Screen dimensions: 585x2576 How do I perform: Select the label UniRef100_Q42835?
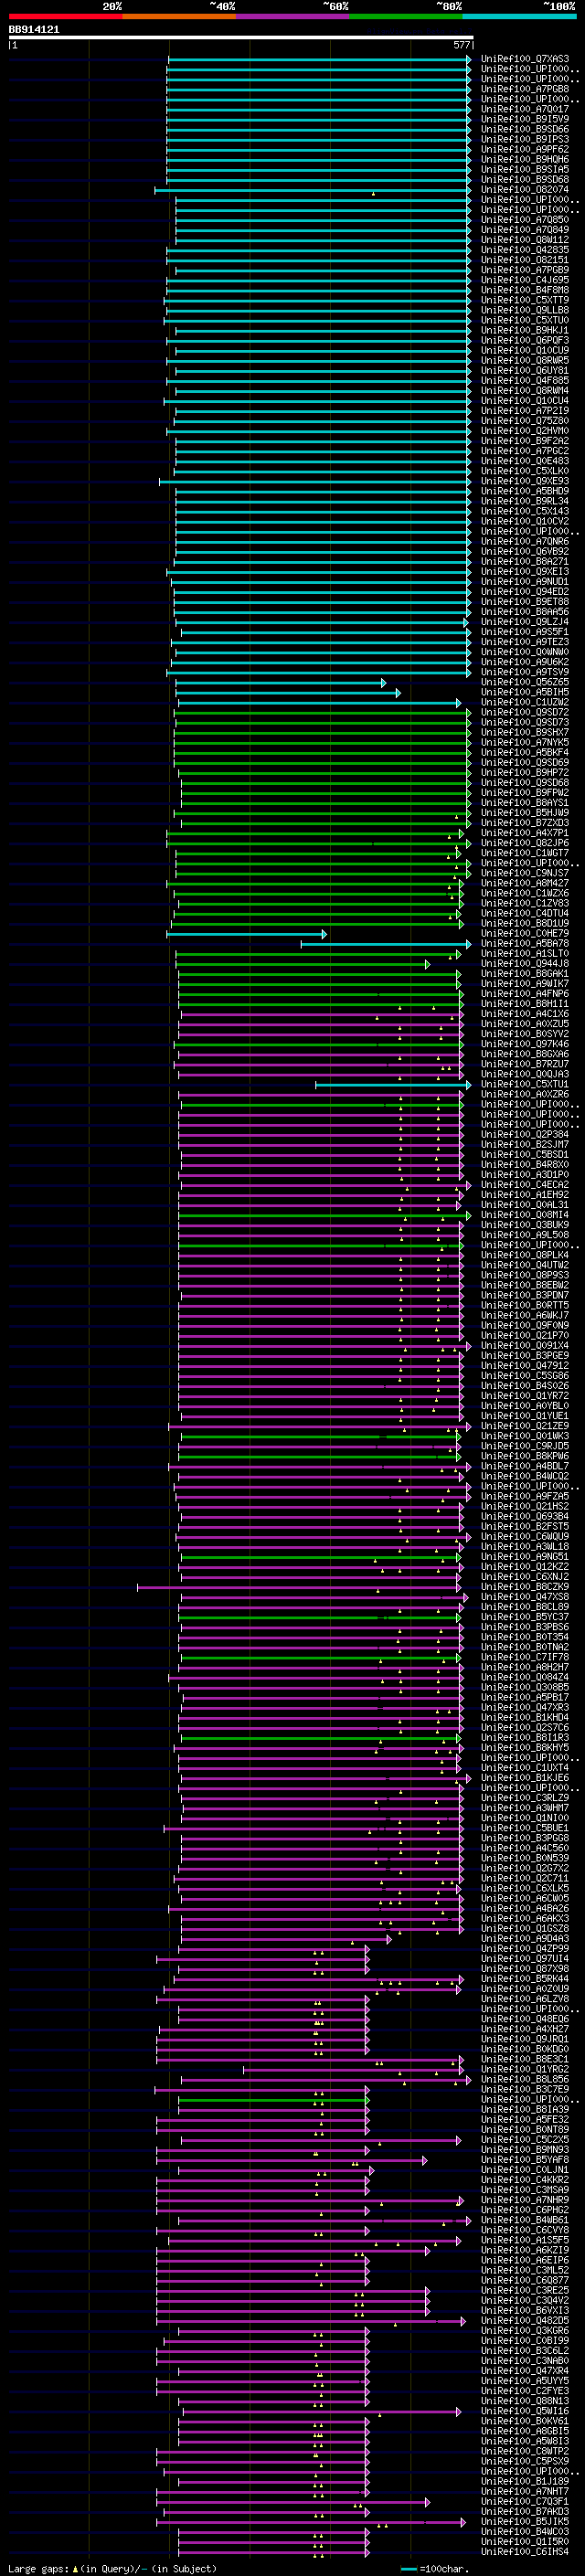[525, 250]
